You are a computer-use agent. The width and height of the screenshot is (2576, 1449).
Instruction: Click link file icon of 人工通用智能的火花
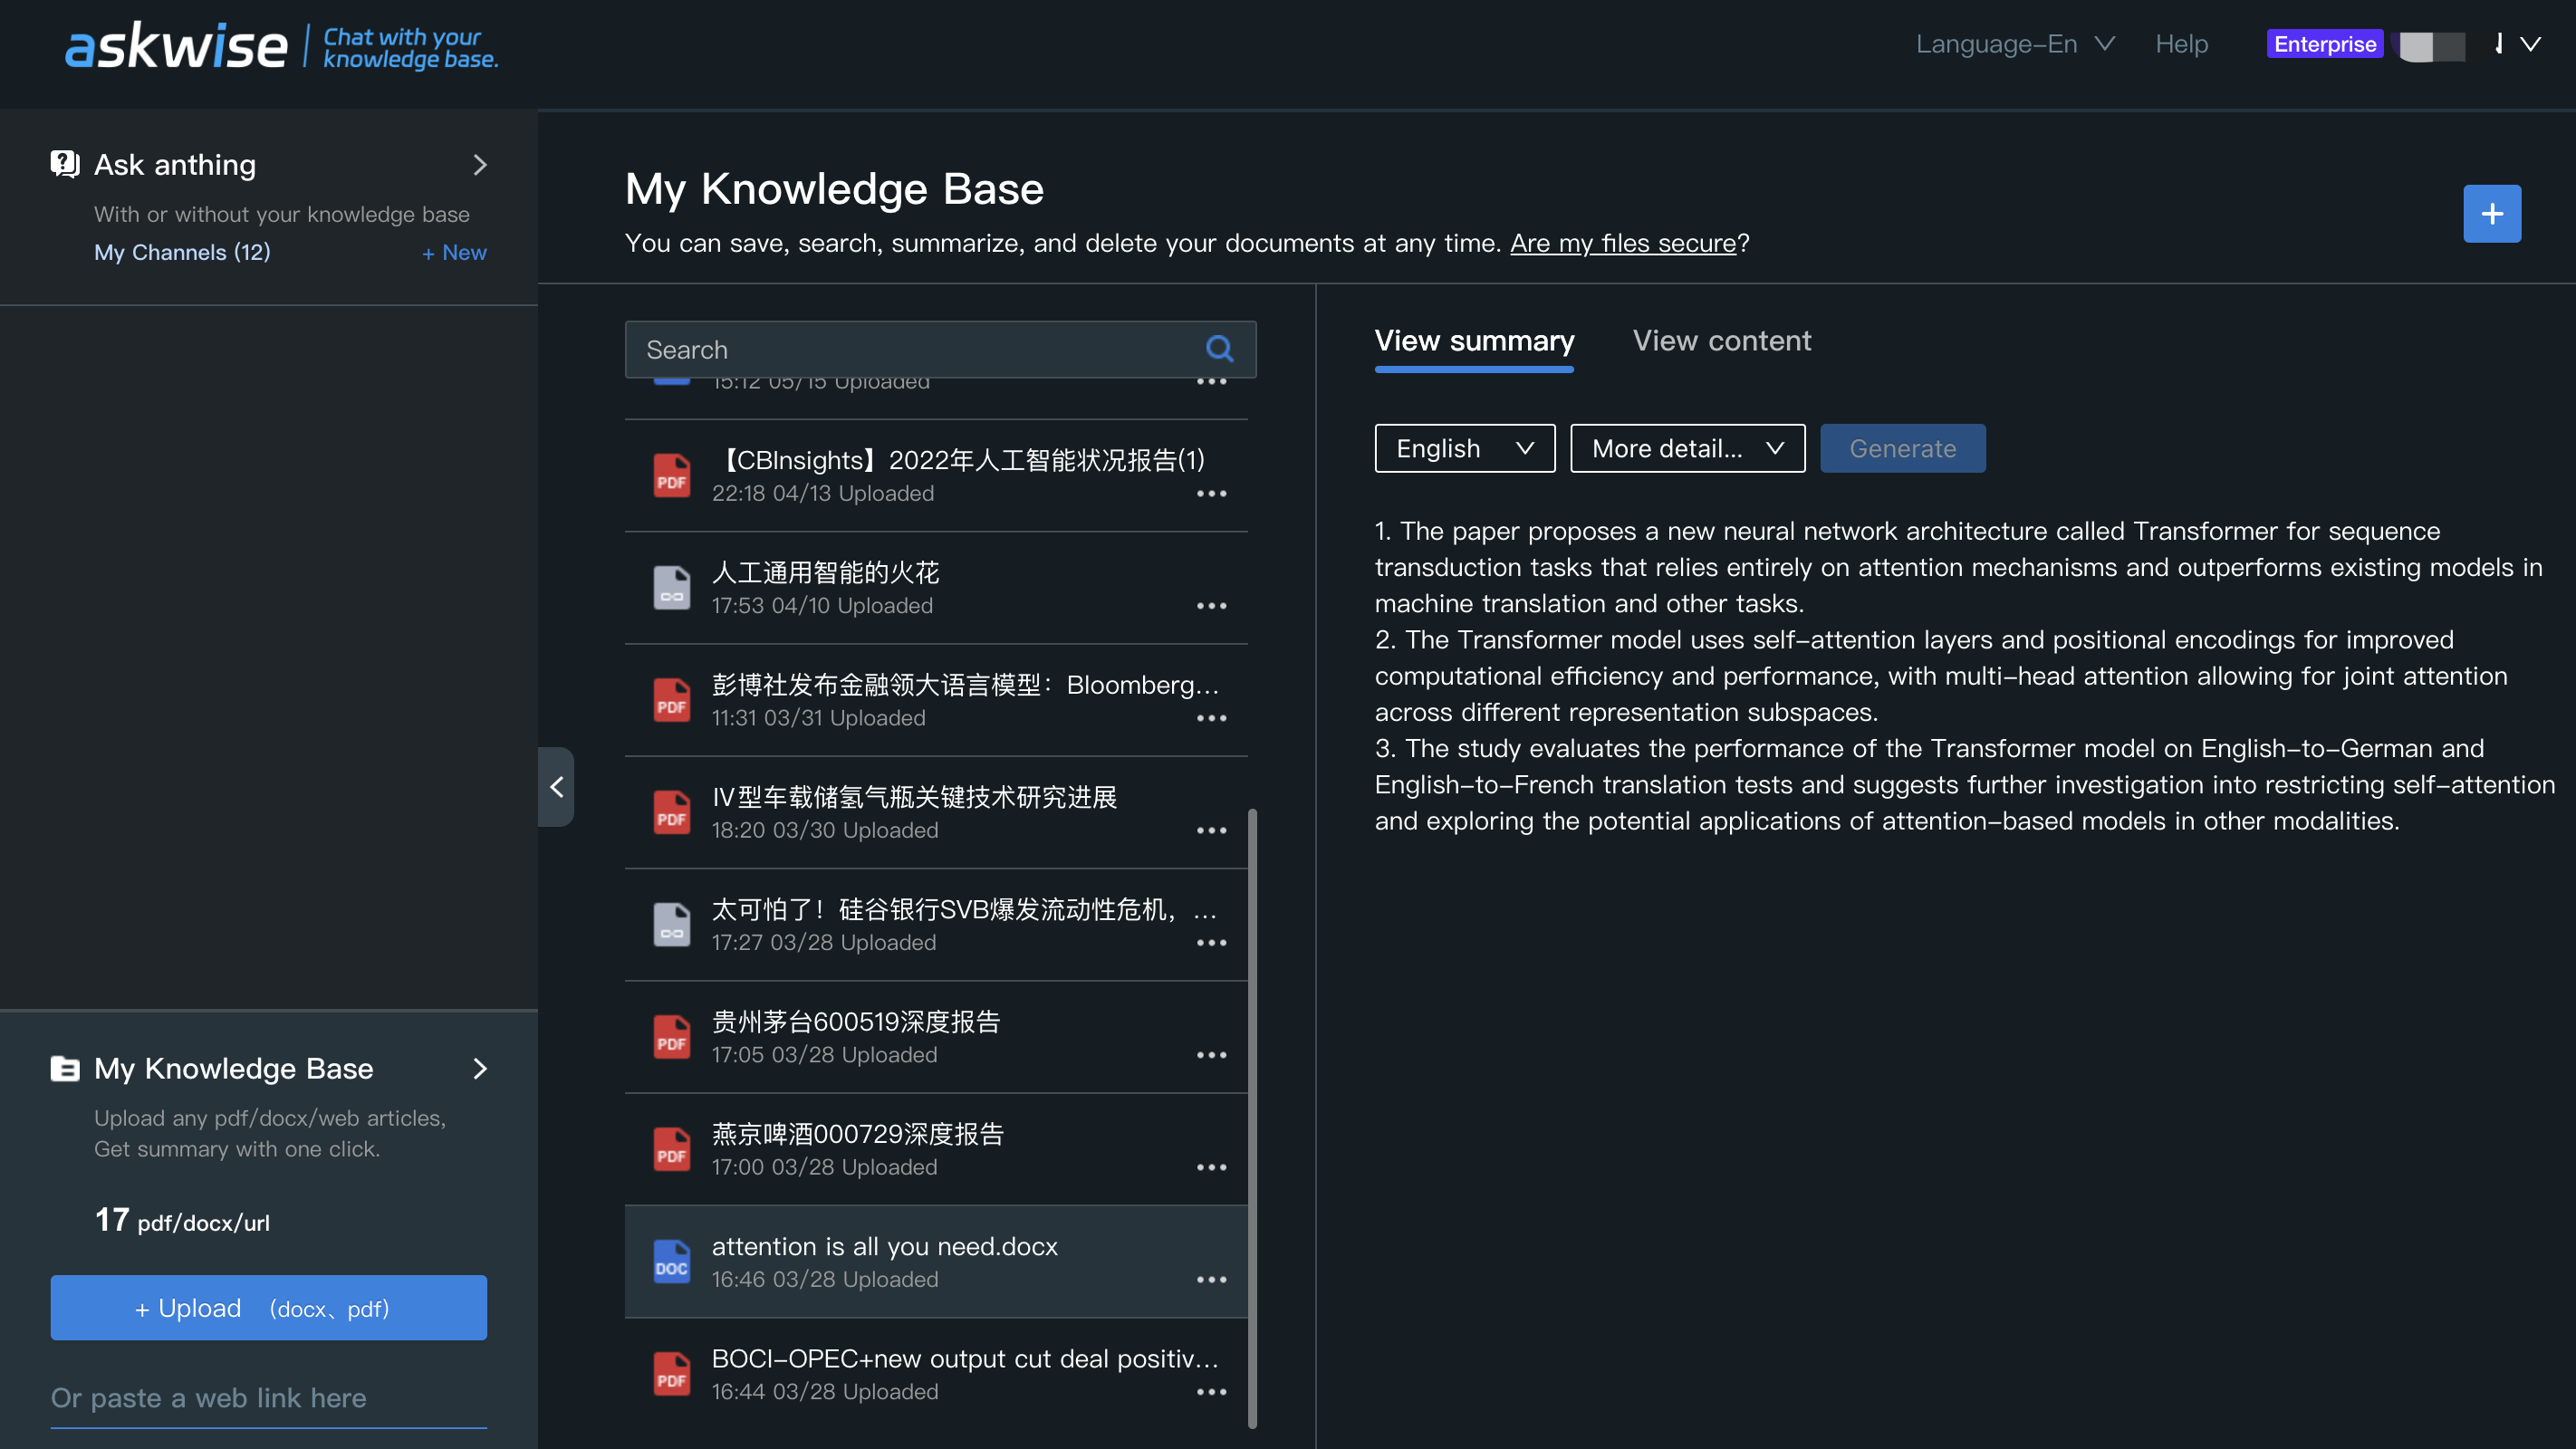pos(671,587)
